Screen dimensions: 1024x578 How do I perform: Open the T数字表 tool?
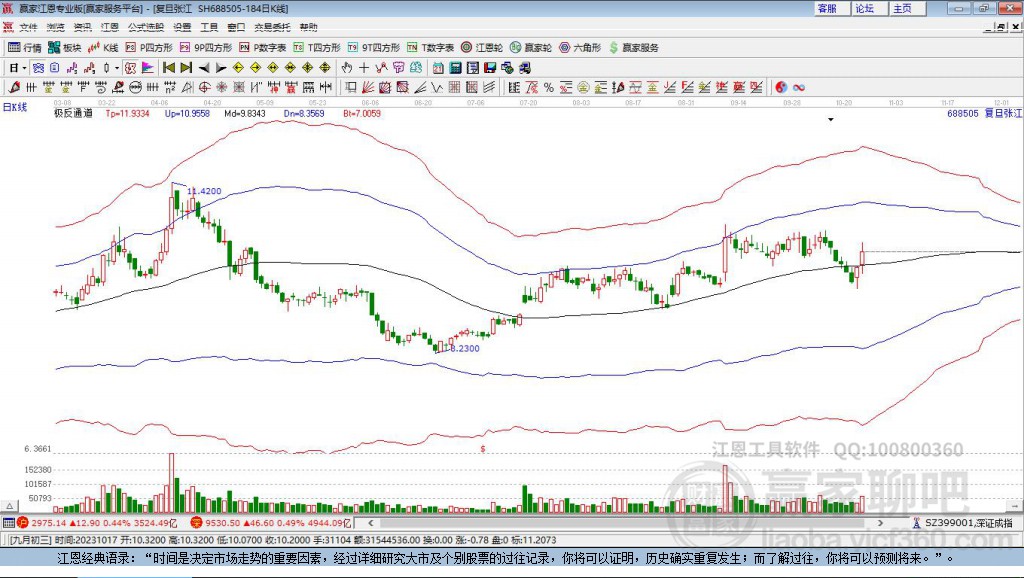coord(430,48)
